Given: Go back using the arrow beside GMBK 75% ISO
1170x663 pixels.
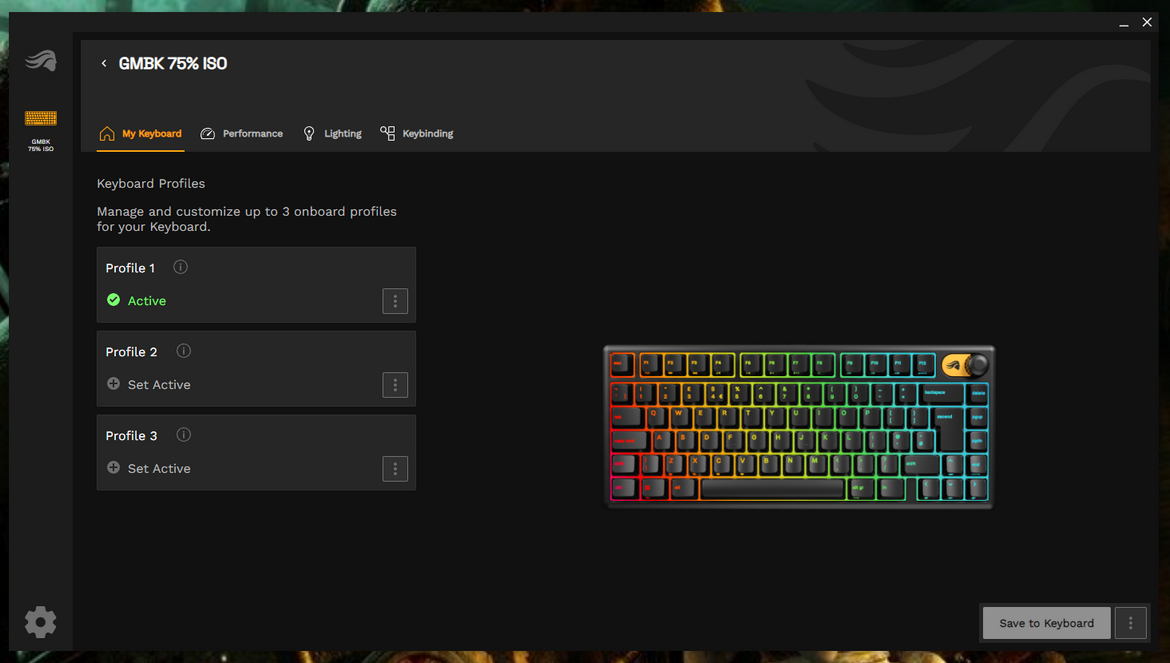Looking at the screenshot, I should [104, 63].
